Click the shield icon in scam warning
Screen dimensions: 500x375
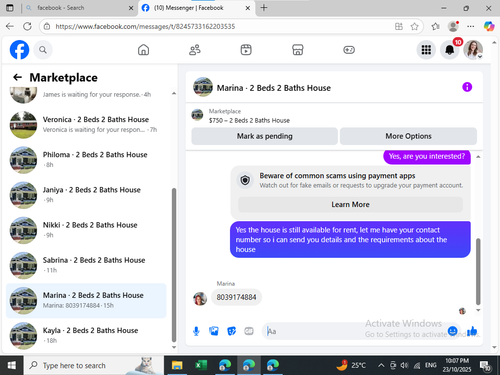[x=245, y=180]
